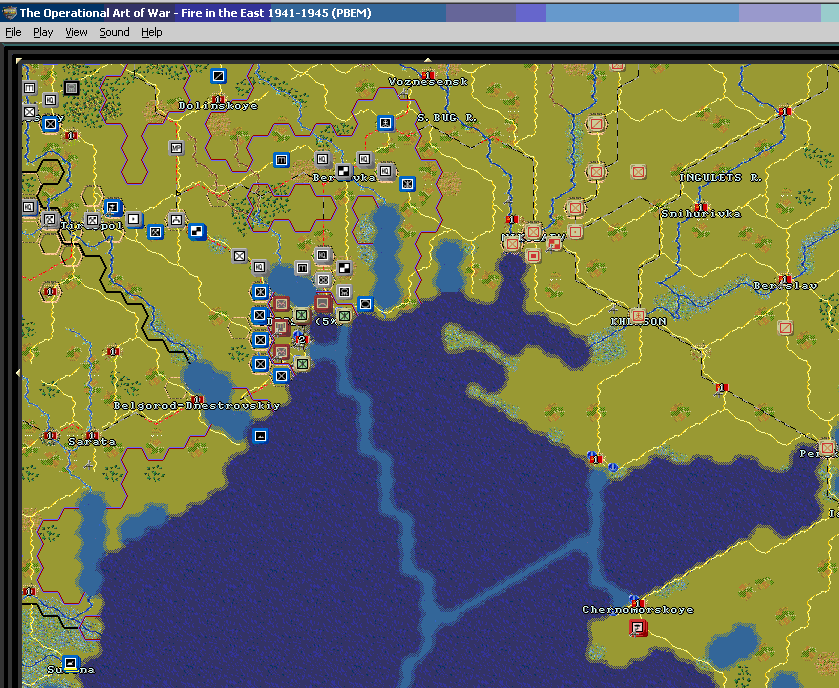Viewport: 839px width, 688px height.
Task: Click the red flag marker near Snihurivka
Action: tap(700, 207)
